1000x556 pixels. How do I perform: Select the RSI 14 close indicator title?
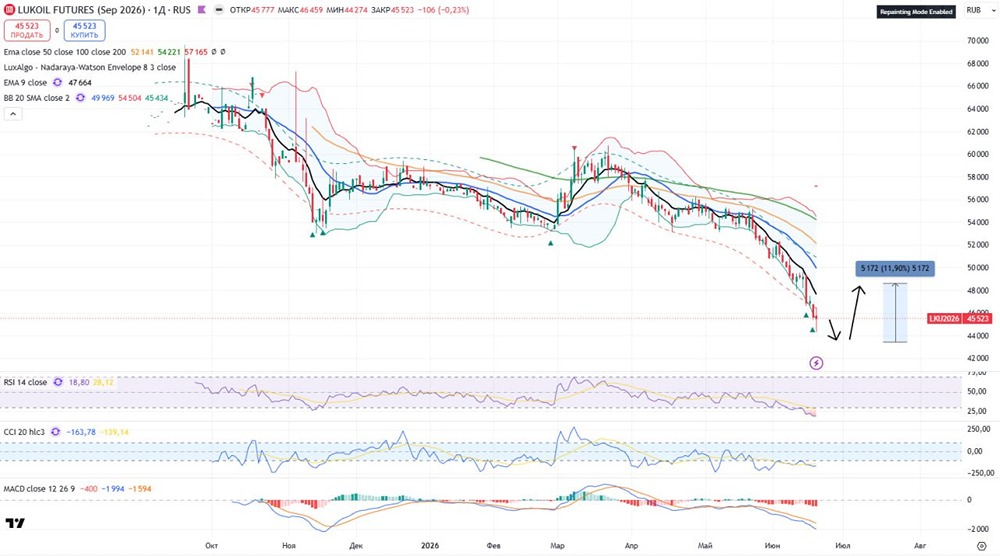(25, 382)
